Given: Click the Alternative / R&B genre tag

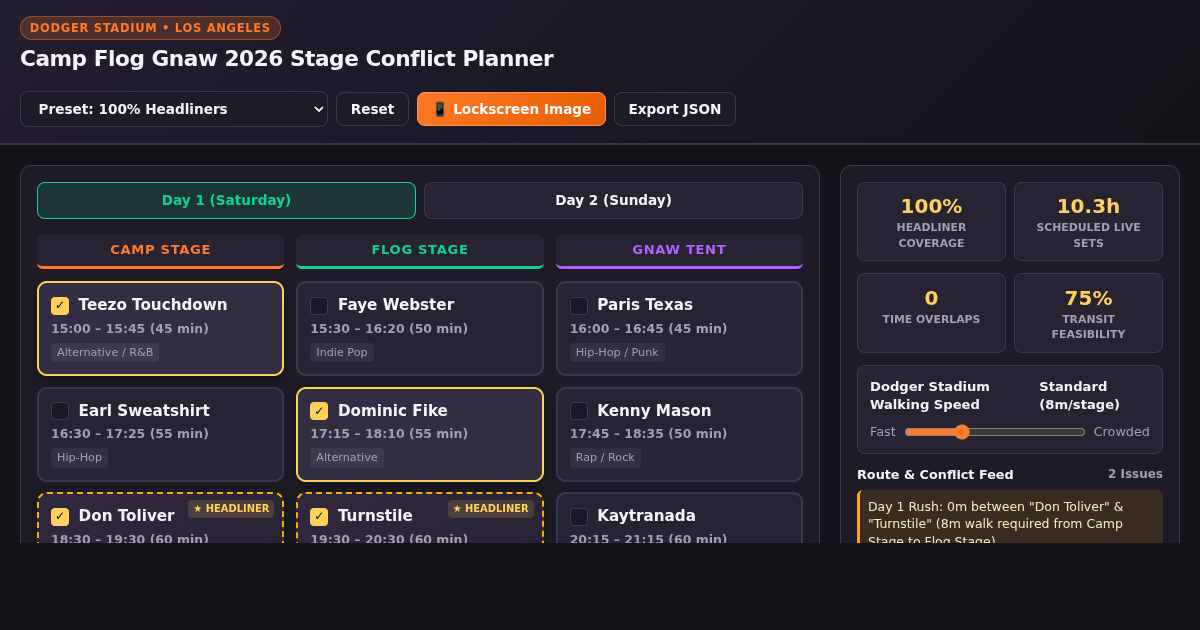Looking at the screenshot, I should click(105, 352).
